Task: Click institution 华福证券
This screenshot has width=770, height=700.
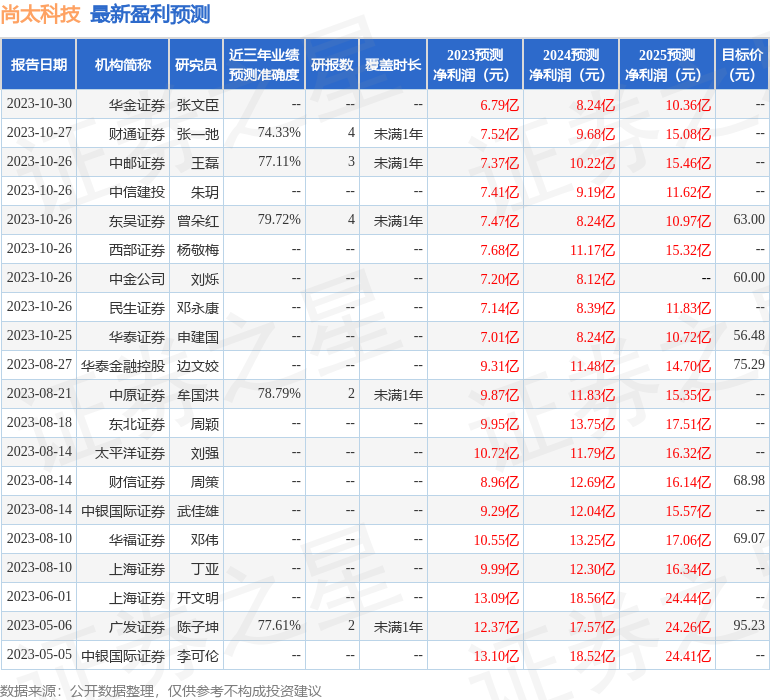Action: click(137, 539)
